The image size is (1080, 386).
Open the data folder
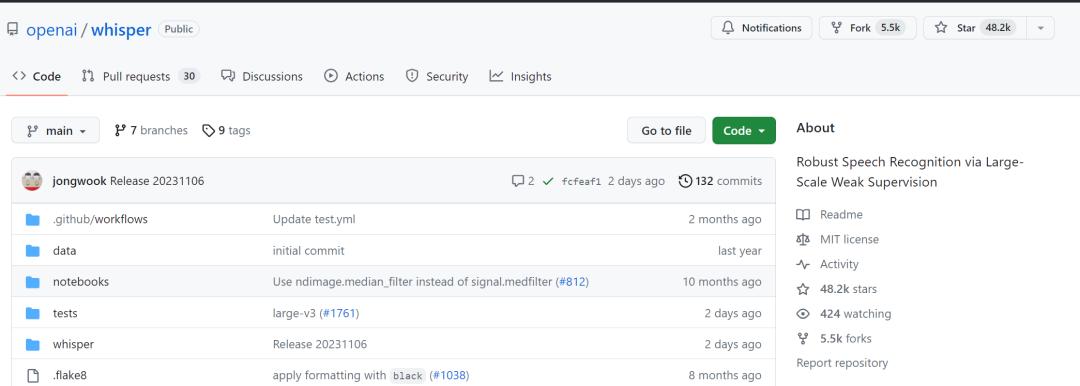[x=65, y=251]
